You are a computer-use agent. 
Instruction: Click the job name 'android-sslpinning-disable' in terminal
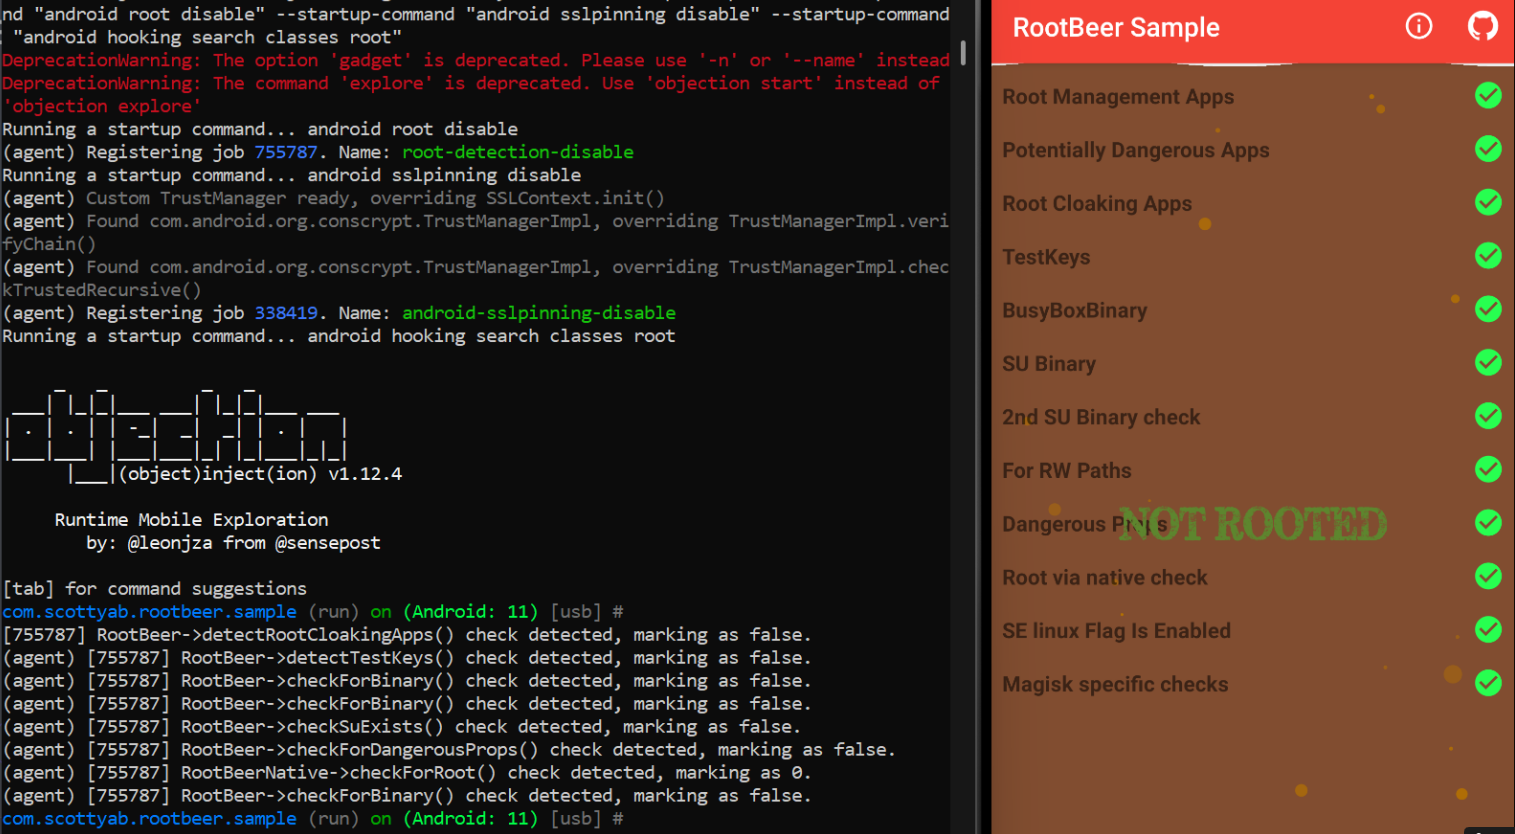tap(539, 313)
